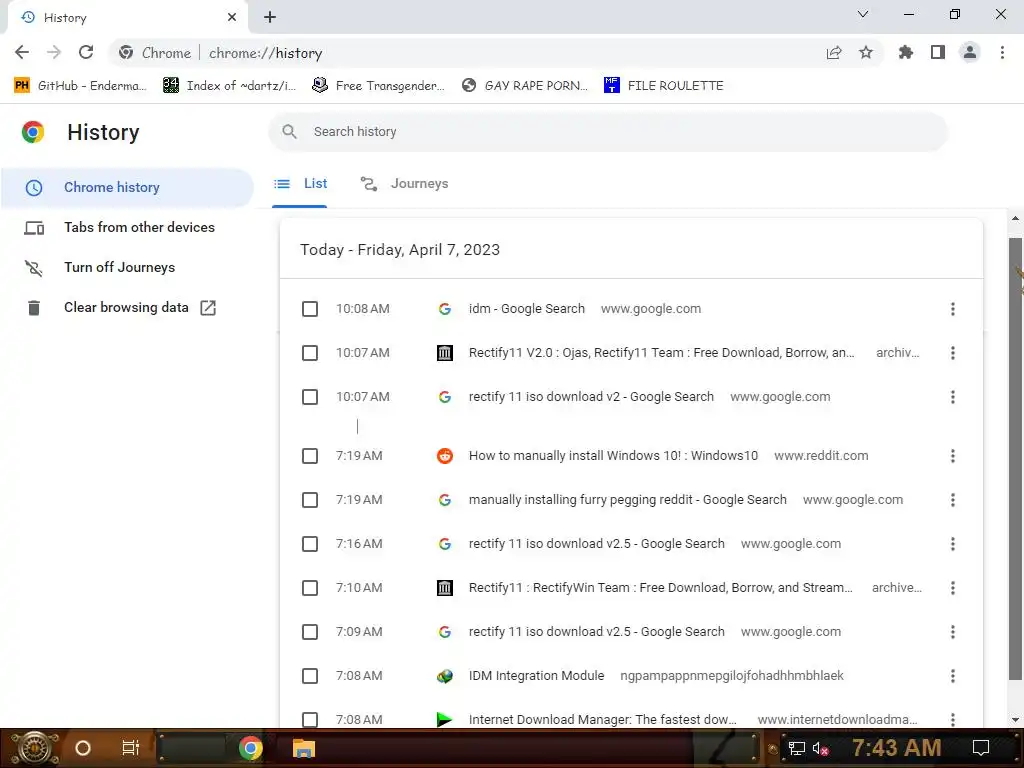Click the scrollbar down arrow
Screen dimensions: 1024x768
click(1015, 720)
